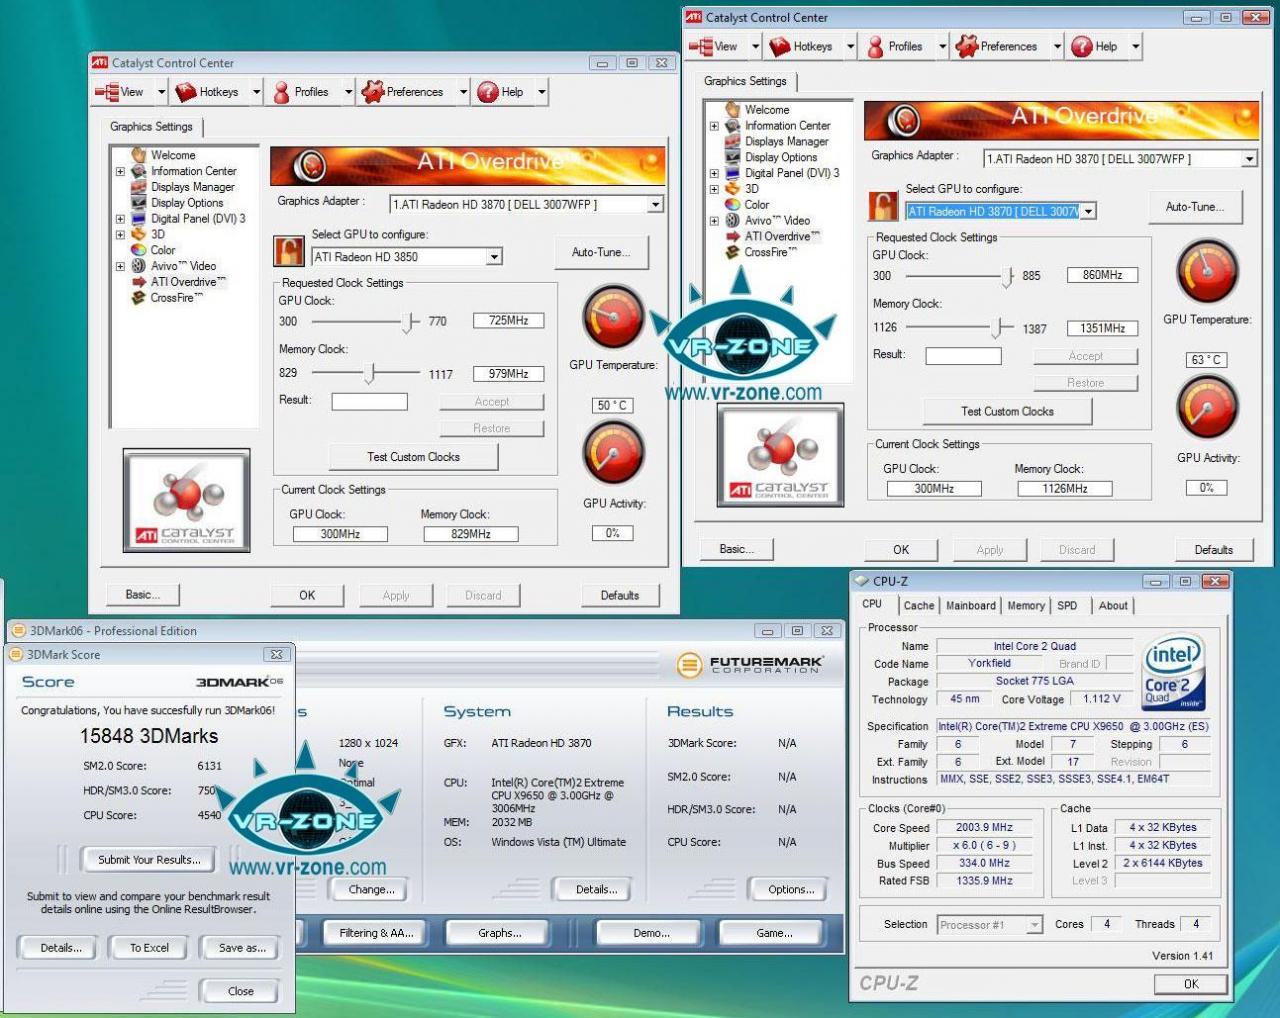
Task: Click To Excel button in 3DMark Score dialog
Action: (x=149, y=948)
